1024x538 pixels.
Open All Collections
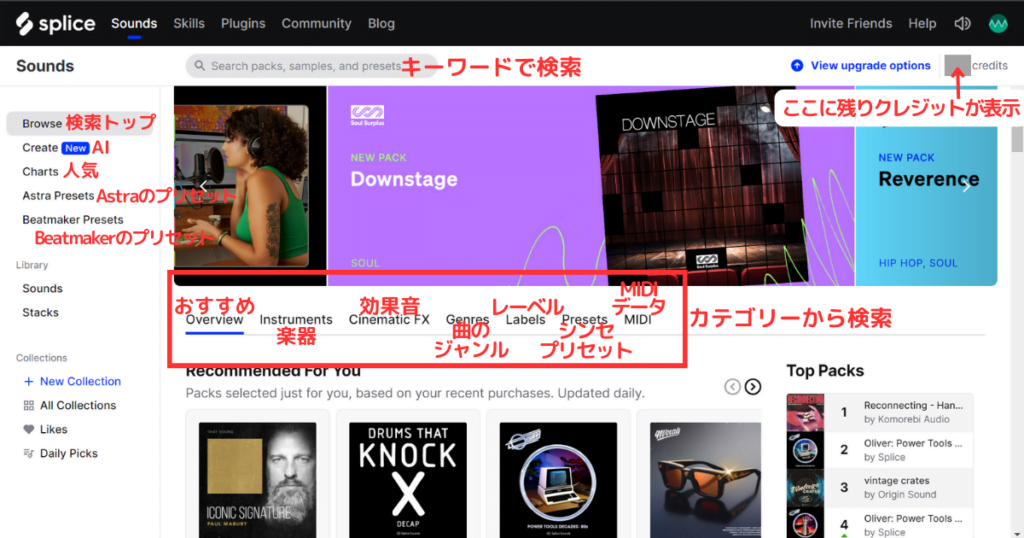click(78, 405)
